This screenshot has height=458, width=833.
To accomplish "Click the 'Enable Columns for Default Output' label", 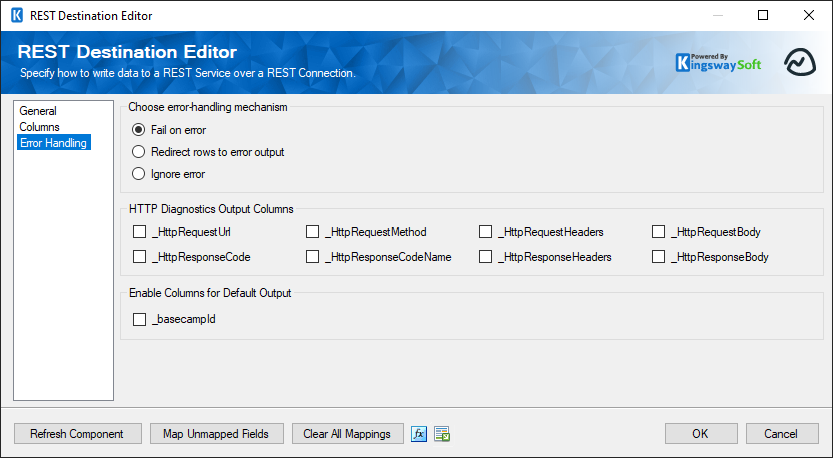I will [x=210, y=293].
